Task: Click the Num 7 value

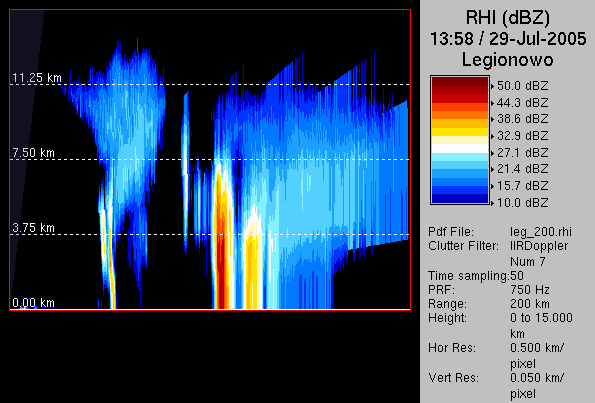Action: point(528,261)
